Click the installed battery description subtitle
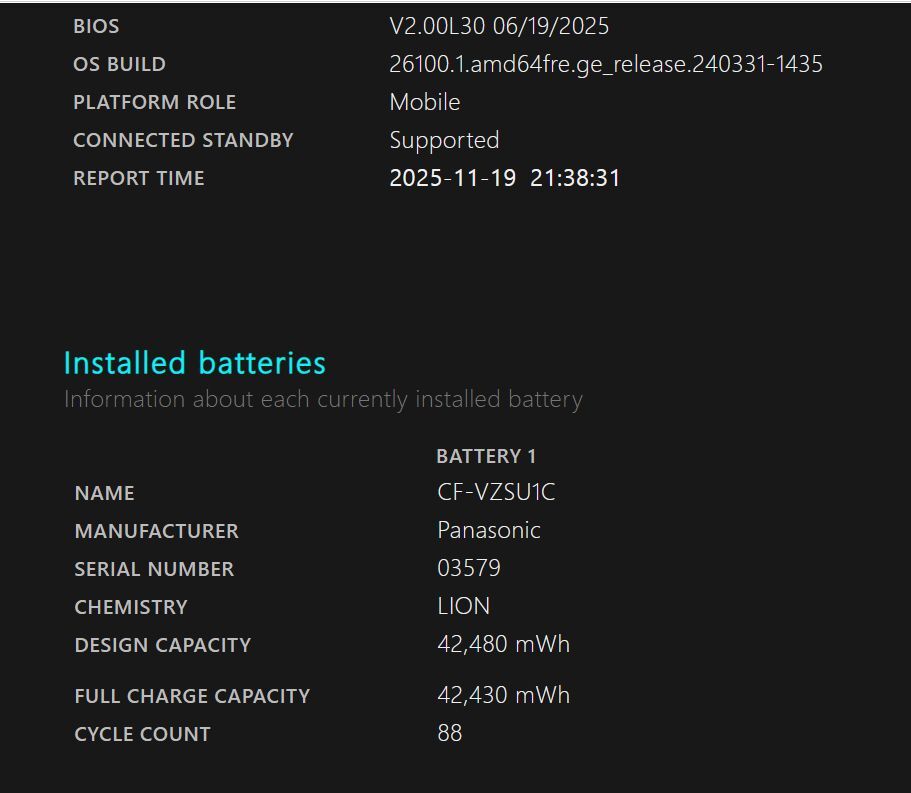 click(322, 400)
